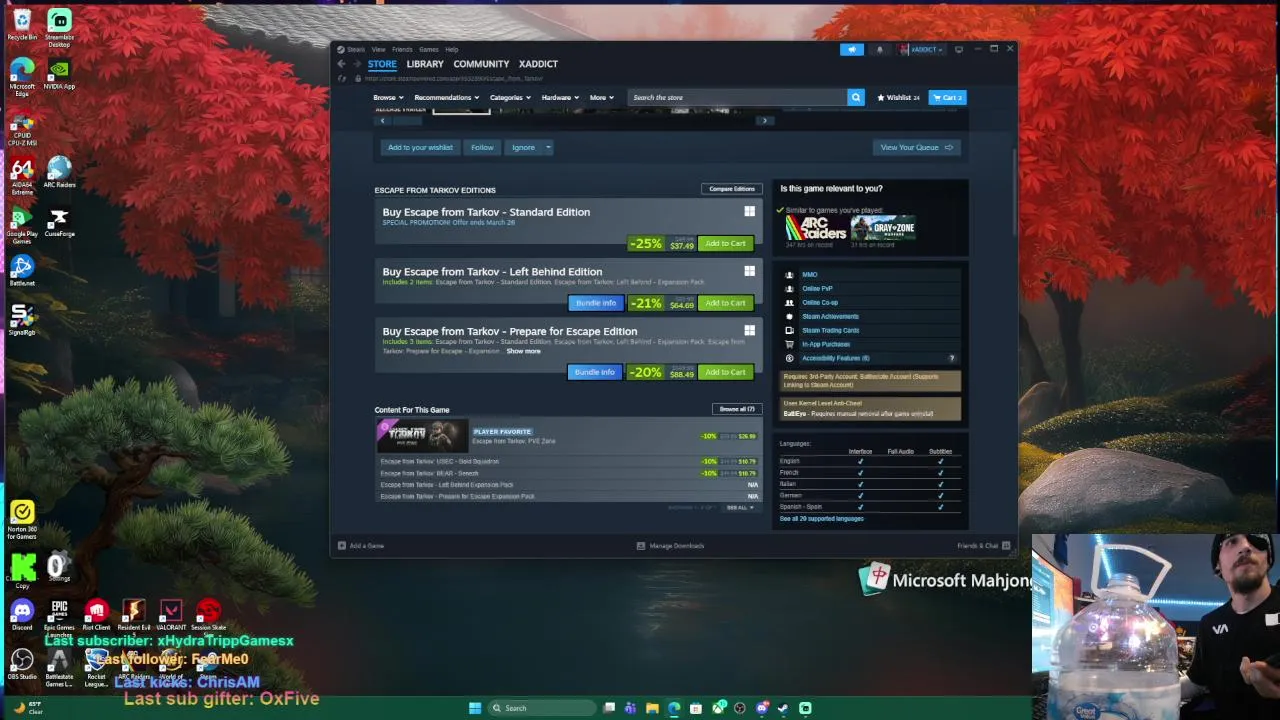Image resolution: width=1280 pixels, height=720 pixels.
Task: Open the XADDICT account dropdown
Action: point(921,49)
